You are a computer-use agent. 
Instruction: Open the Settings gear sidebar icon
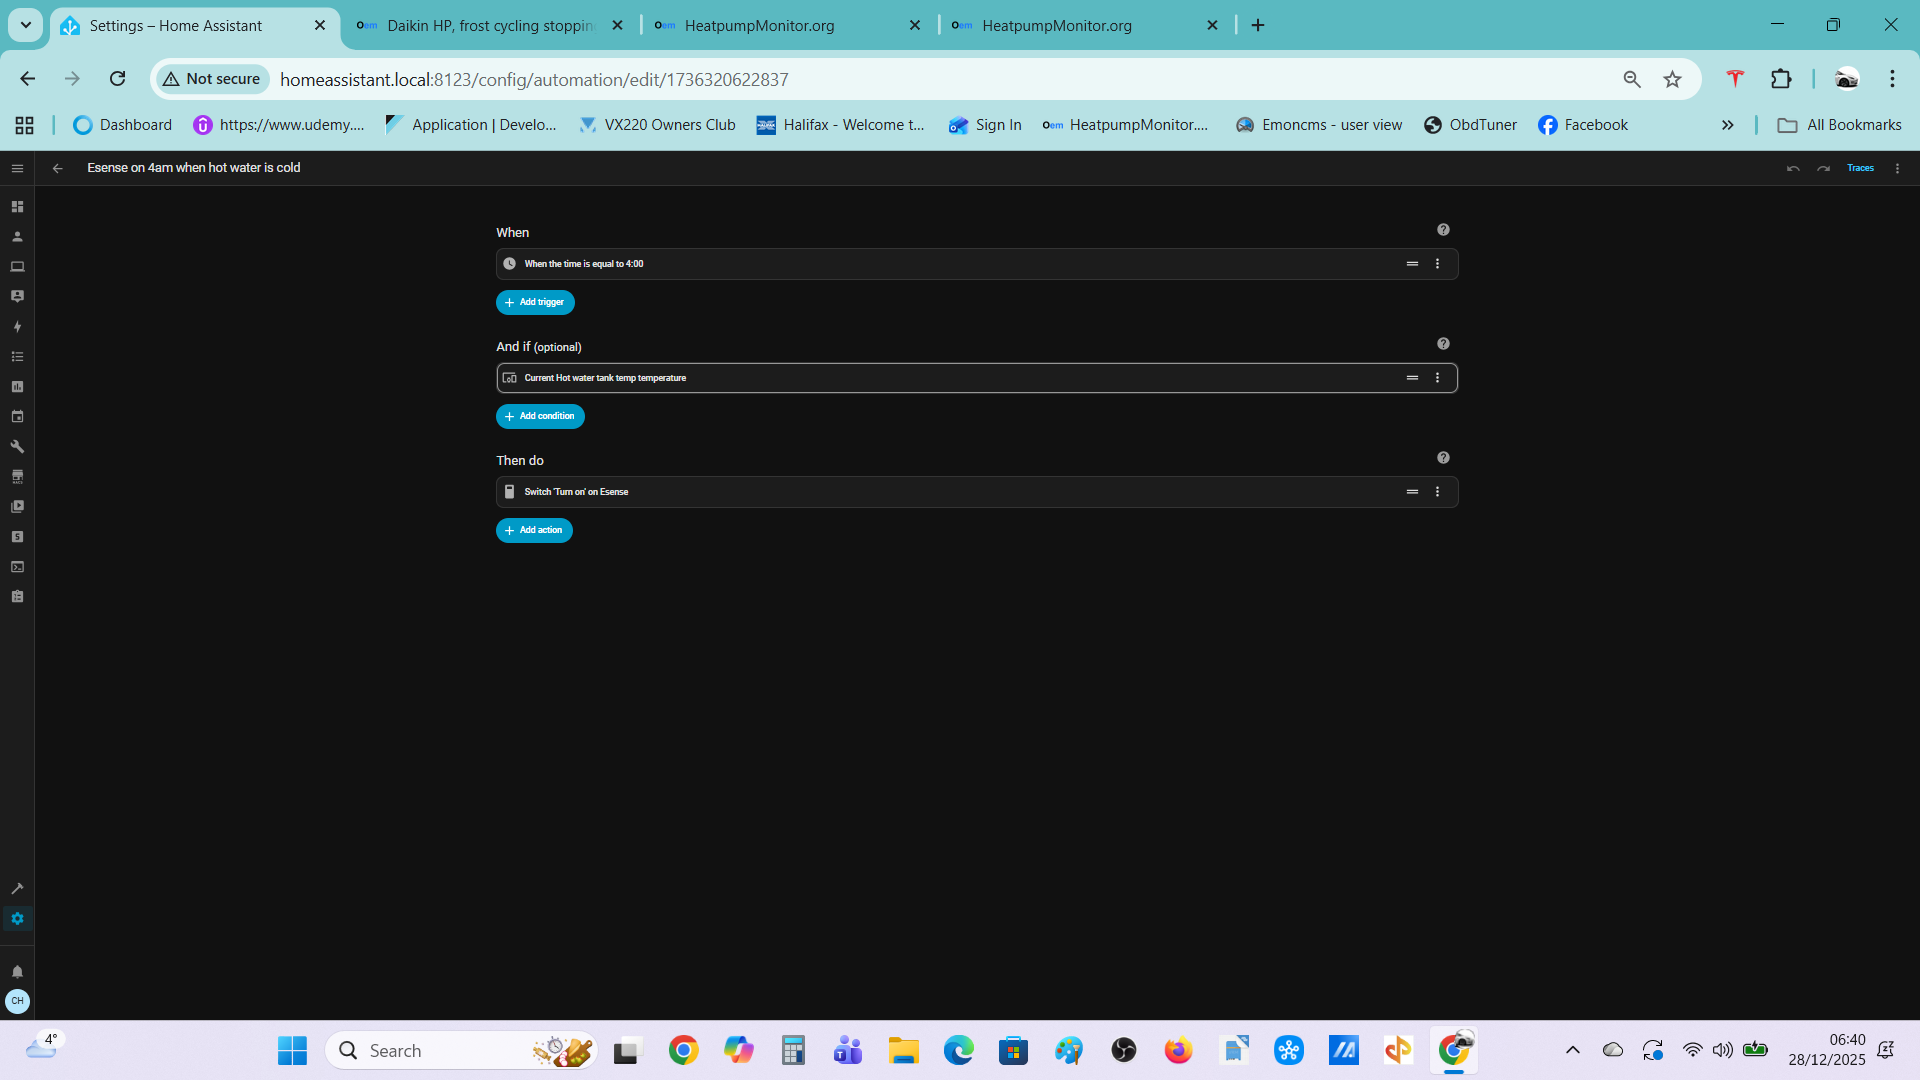pyautogui.click(x=17, y=919)
